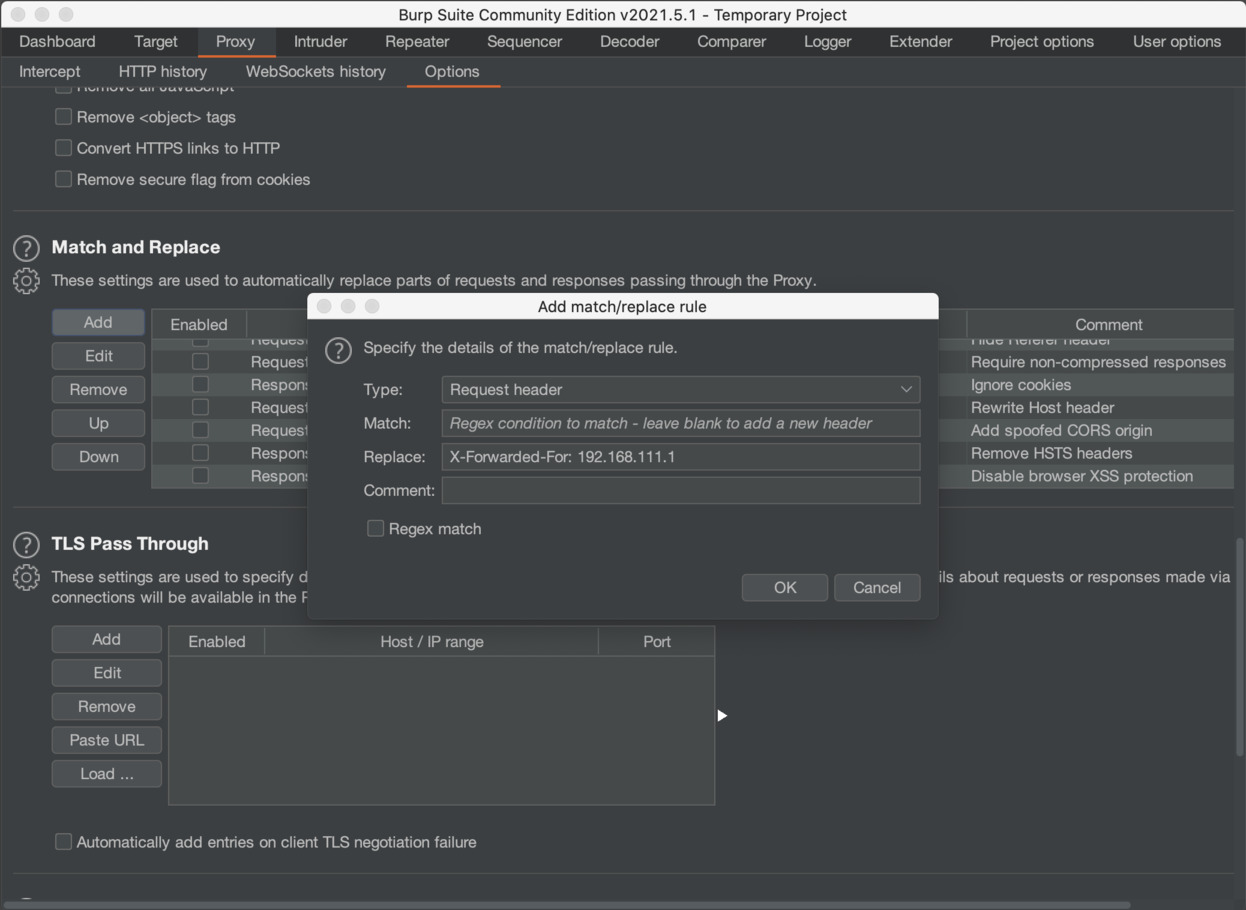Enable the Remove HSTS headers rule checkbox

pyautogui.click(x=200, y=453)
